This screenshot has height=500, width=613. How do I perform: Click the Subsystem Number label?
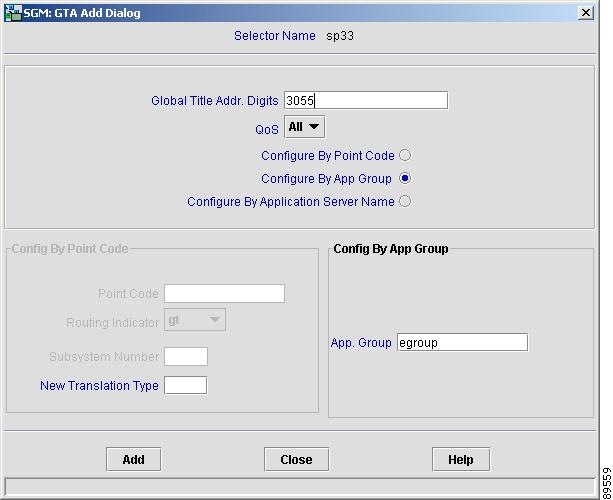click(104, 357)
